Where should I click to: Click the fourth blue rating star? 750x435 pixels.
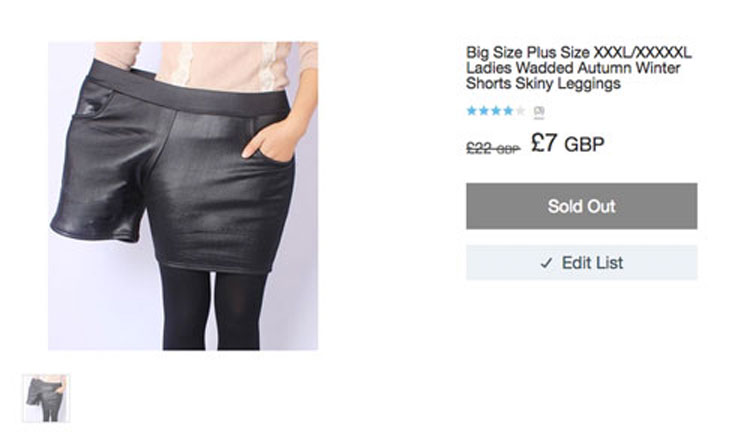(507, 111)
